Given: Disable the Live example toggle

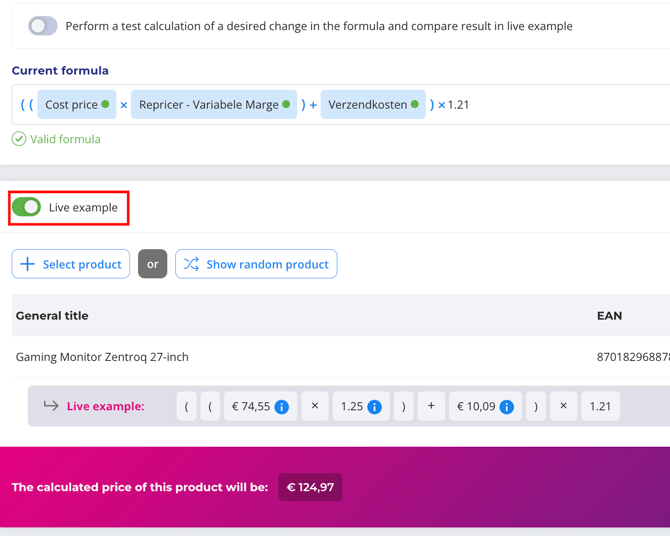Looking at the screenshot, I should point(27,207).
